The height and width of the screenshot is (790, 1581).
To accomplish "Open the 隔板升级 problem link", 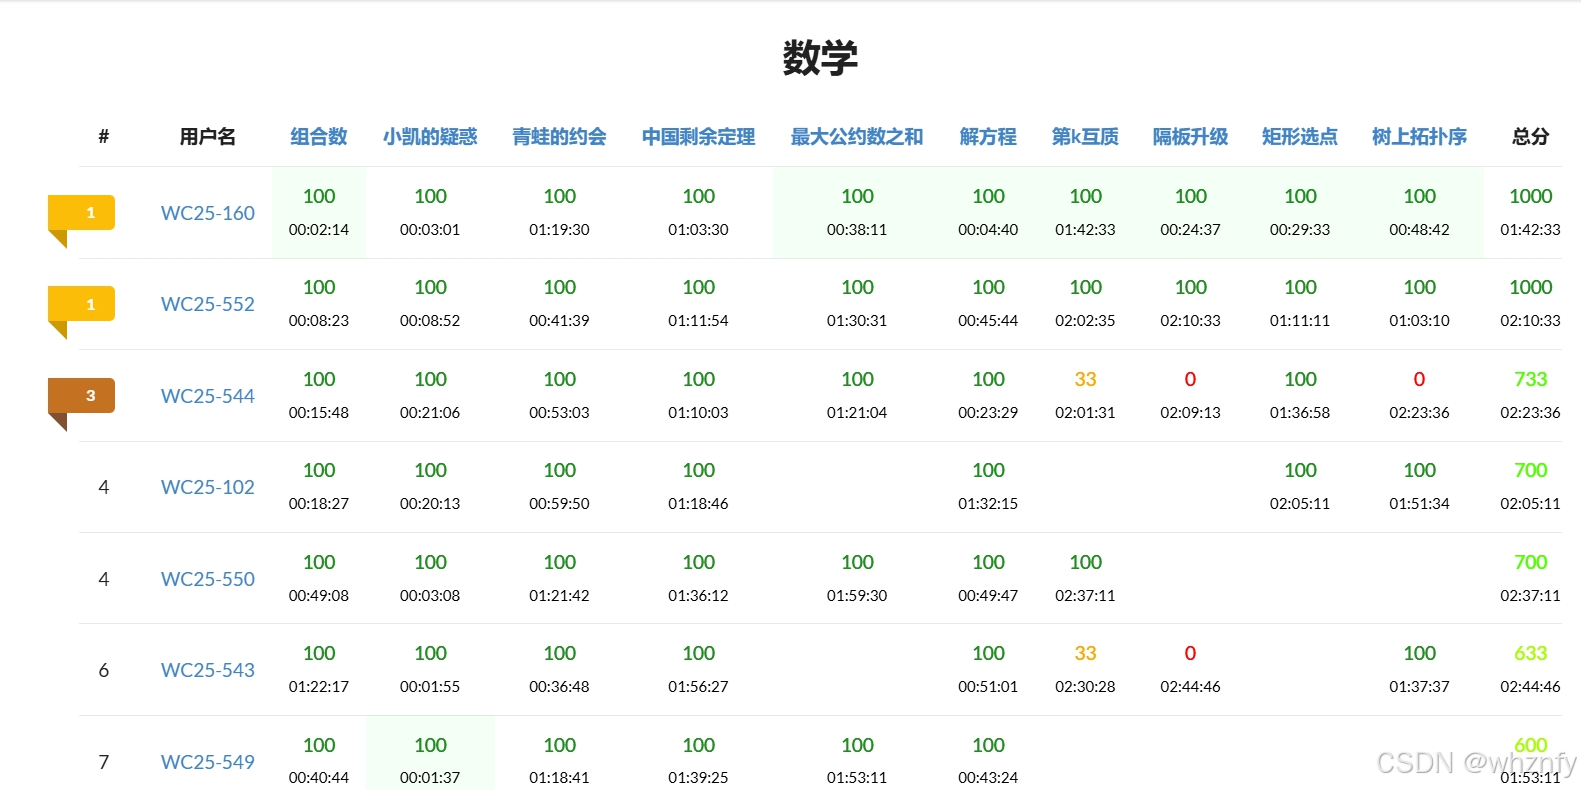I will tap(1190, 136).
